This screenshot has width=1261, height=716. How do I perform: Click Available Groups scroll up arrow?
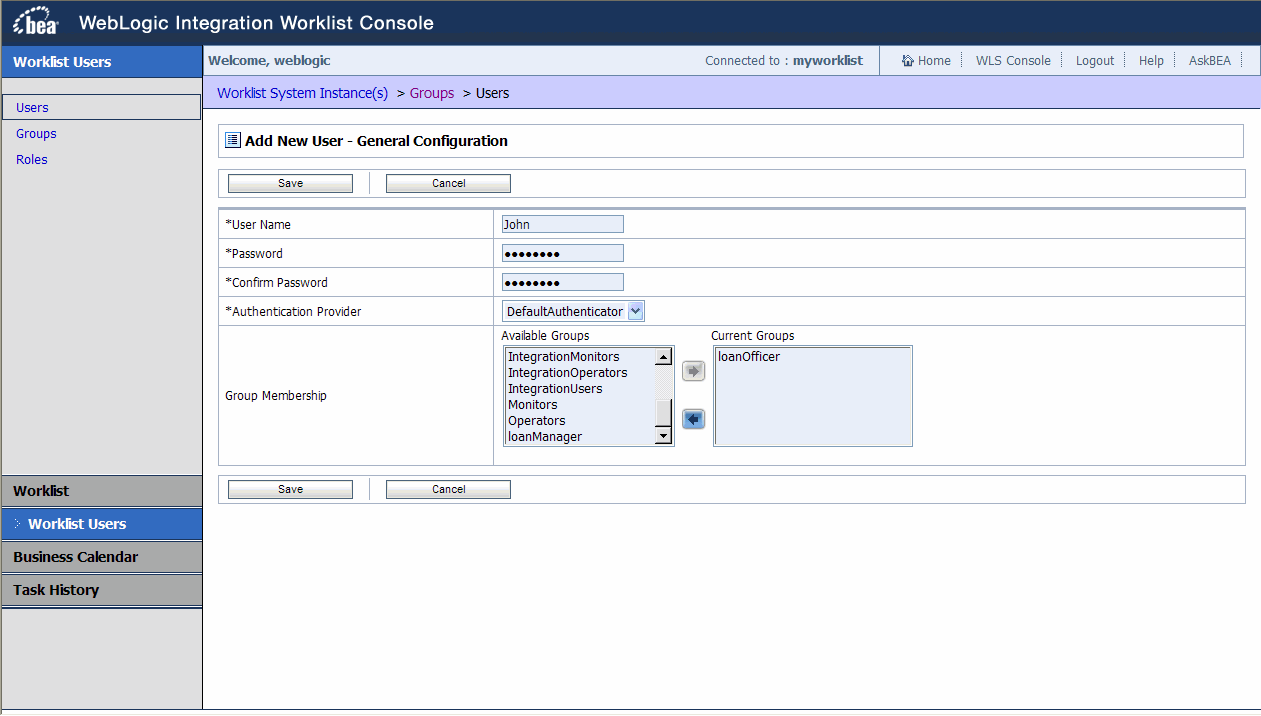[663, 357]
